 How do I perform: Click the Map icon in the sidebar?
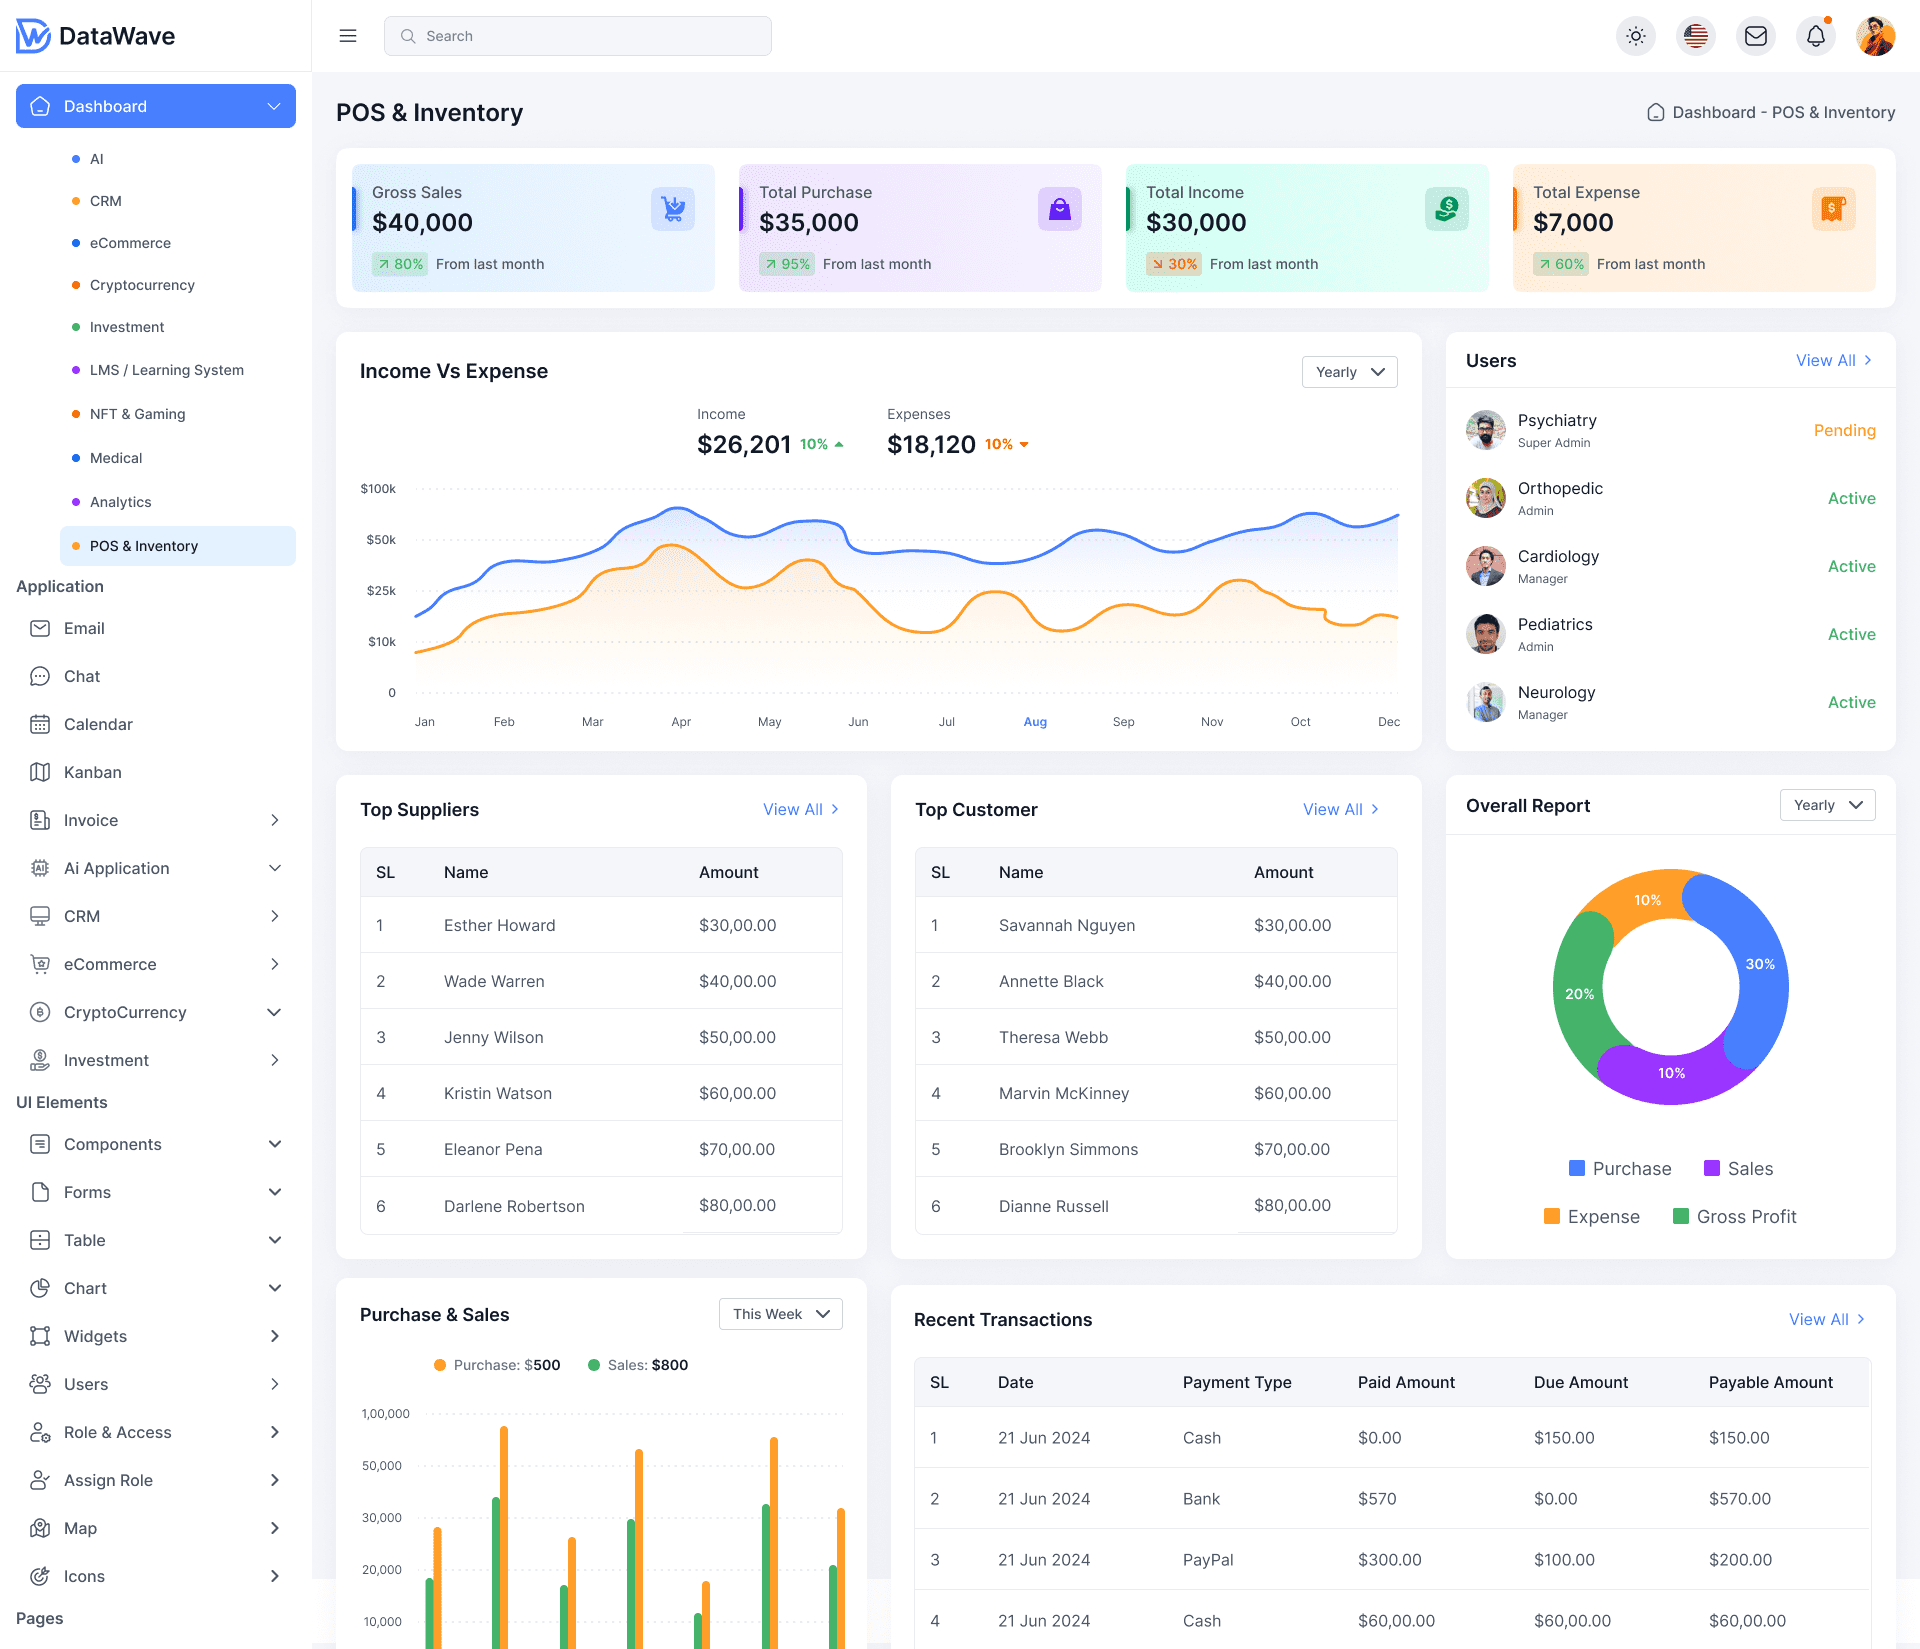click(x=40, y=1528)
